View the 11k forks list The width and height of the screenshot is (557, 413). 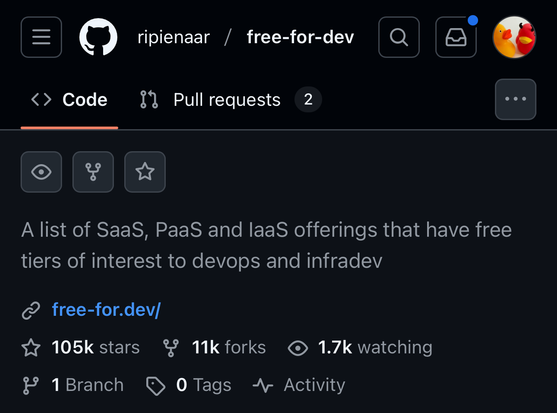coord(214,347)
